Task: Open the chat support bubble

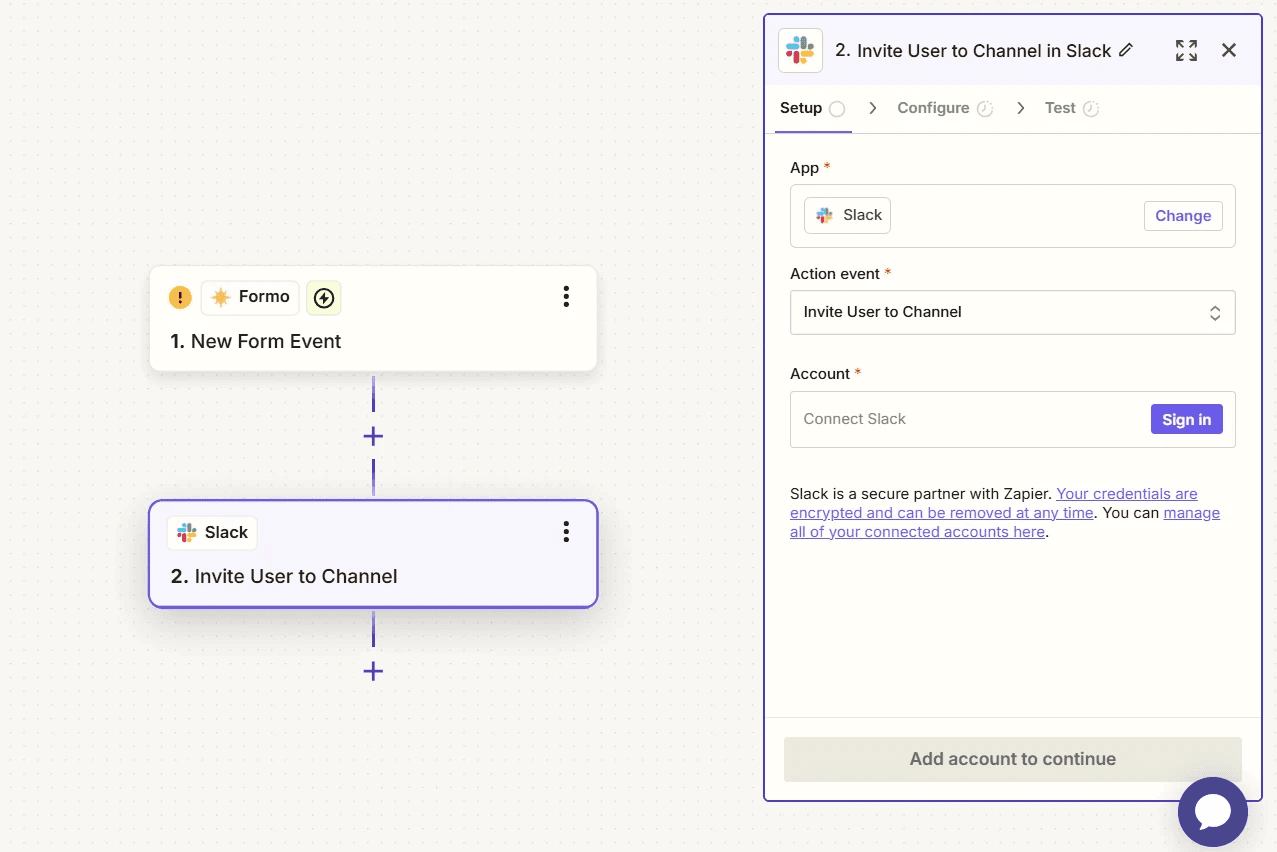Action: (x=1213, y=812)
